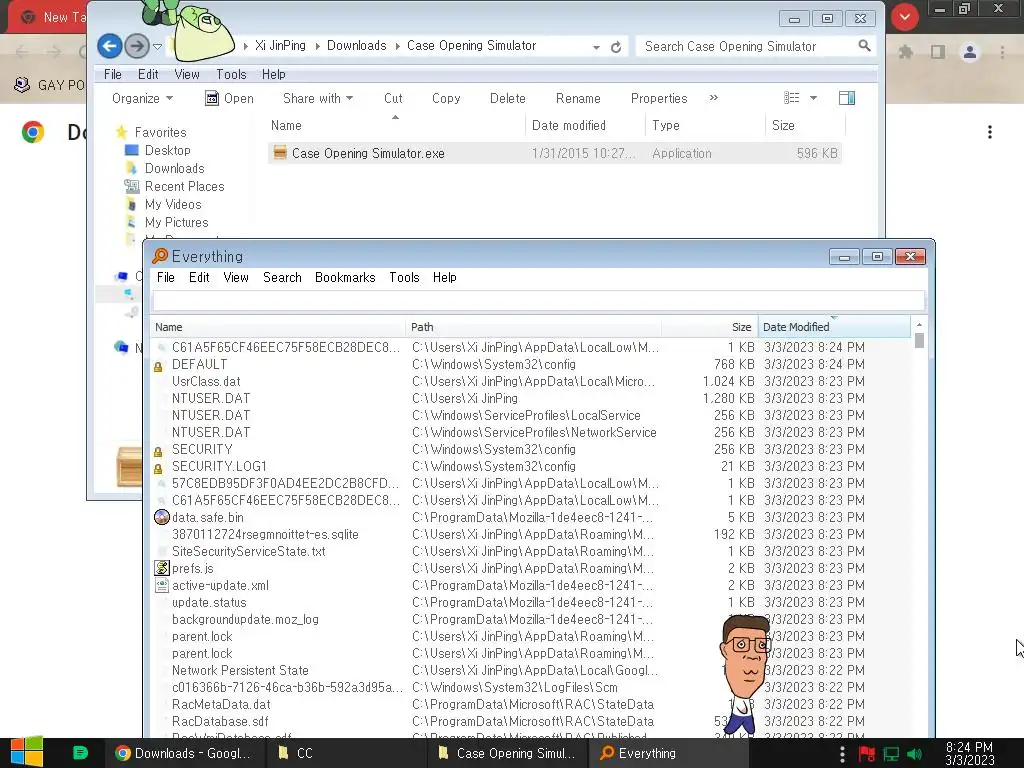This screenshot has width=1024, height=768.
Task: Click the Delete toolbar button
Action: 507,98
